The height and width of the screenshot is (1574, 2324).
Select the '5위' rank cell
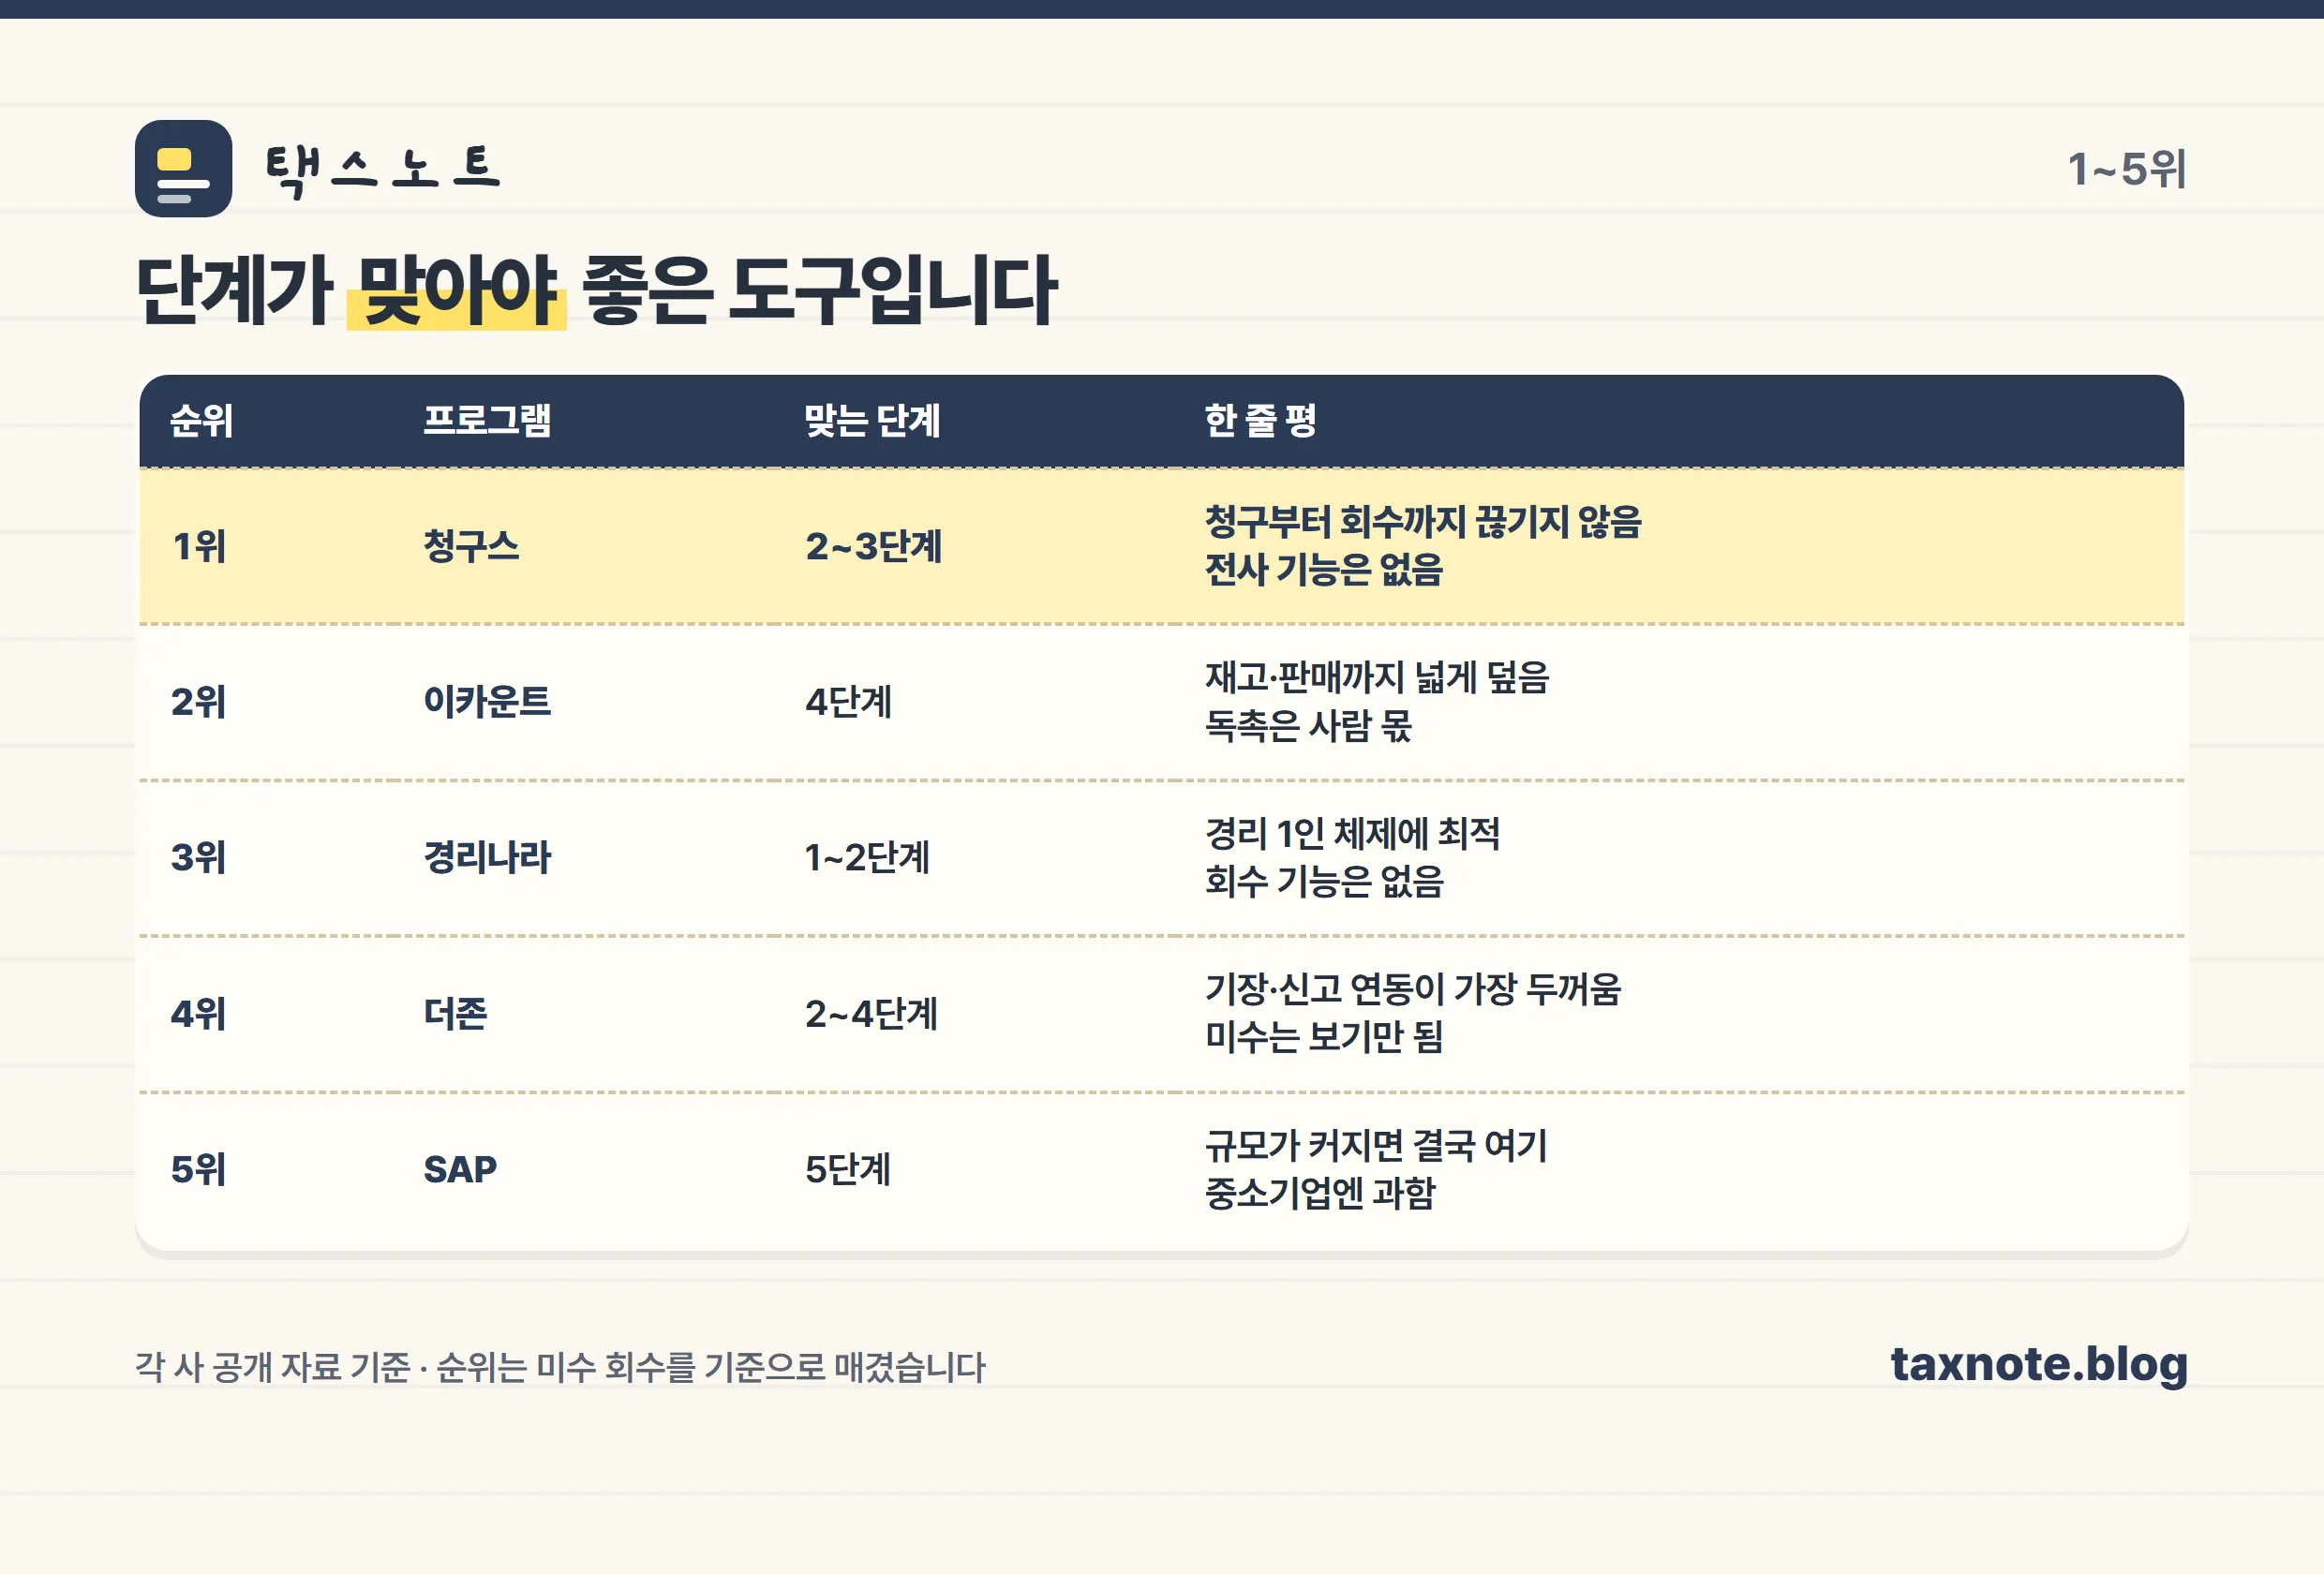[x=198, y=1170]
